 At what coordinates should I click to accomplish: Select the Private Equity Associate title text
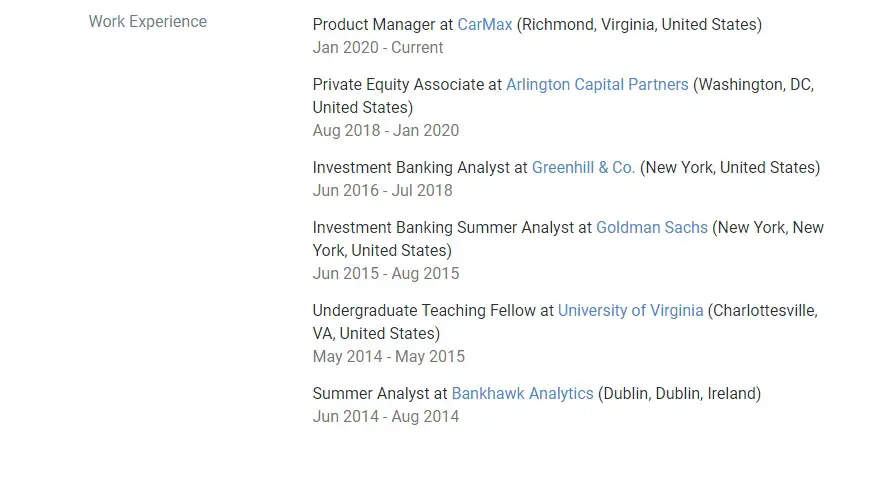(398, 84)
